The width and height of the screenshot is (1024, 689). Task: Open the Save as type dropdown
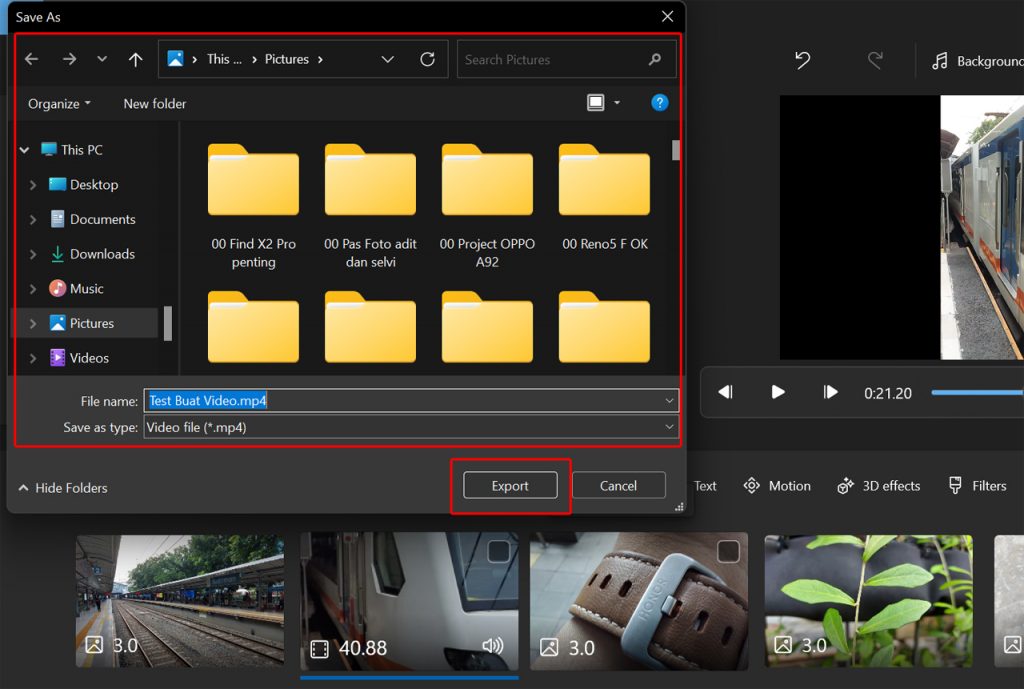tap(672, 427)
